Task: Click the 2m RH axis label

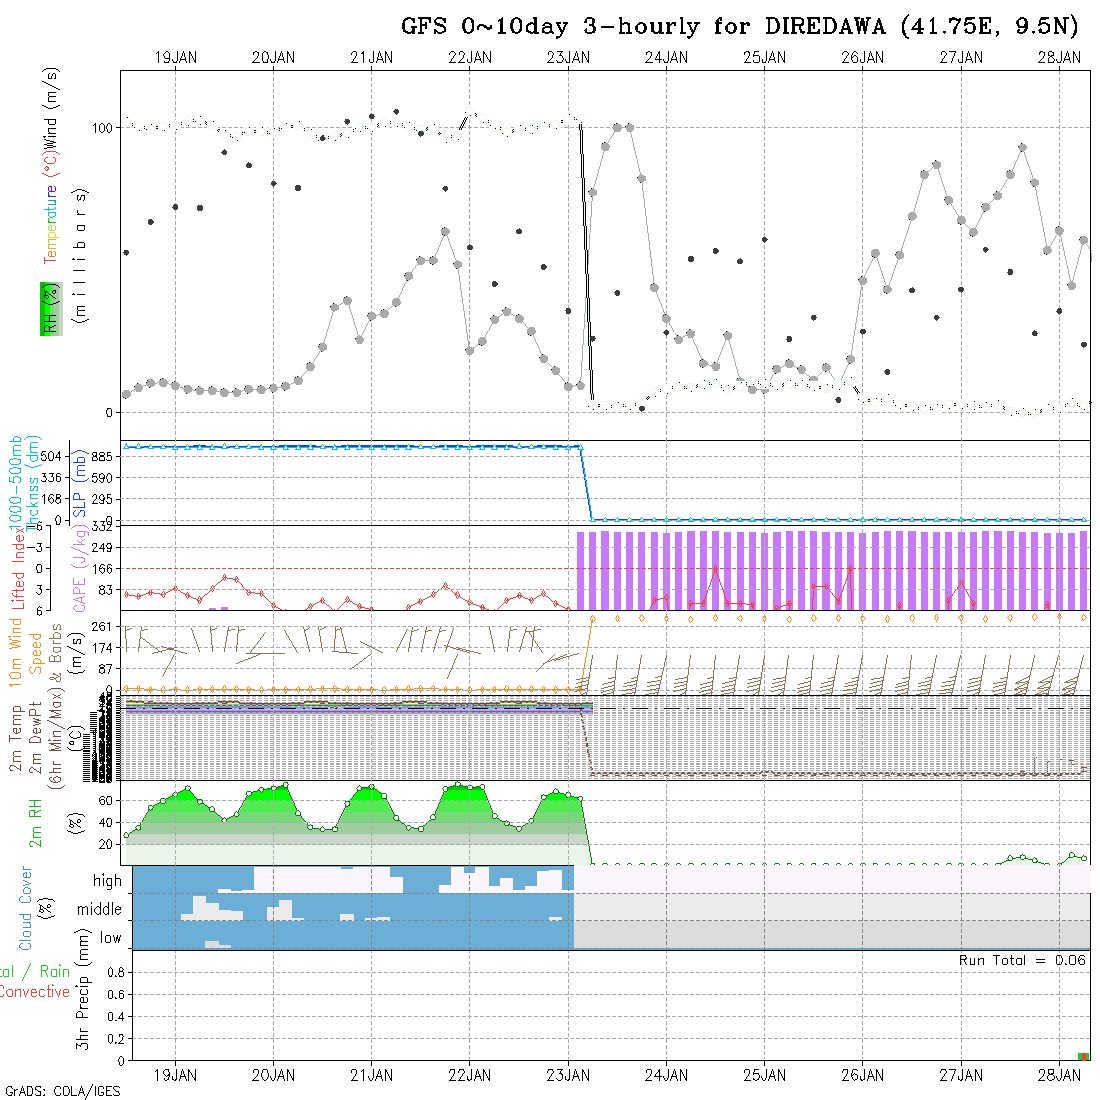Action: (x=35, y=822)
